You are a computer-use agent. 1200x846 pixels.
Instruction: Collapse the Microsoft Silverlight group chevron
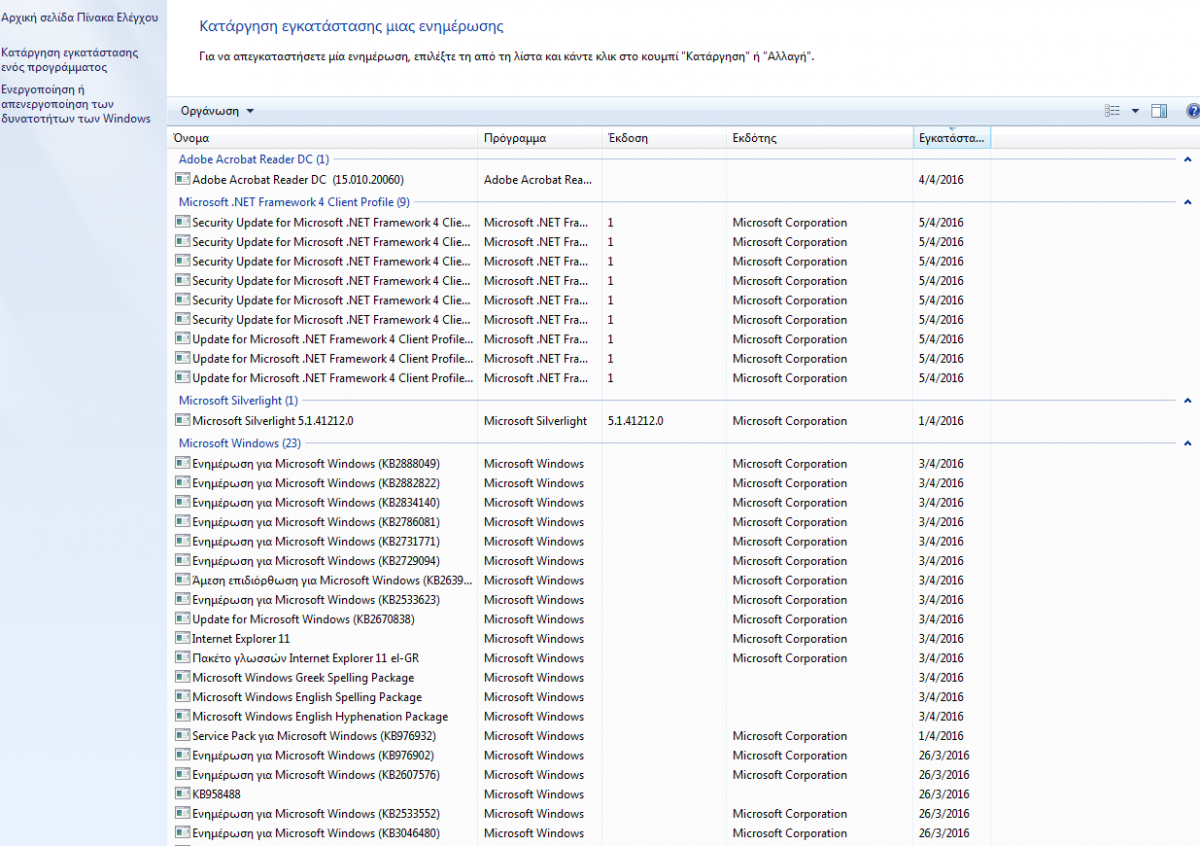pyautogui.click(x=1187, y=401)
